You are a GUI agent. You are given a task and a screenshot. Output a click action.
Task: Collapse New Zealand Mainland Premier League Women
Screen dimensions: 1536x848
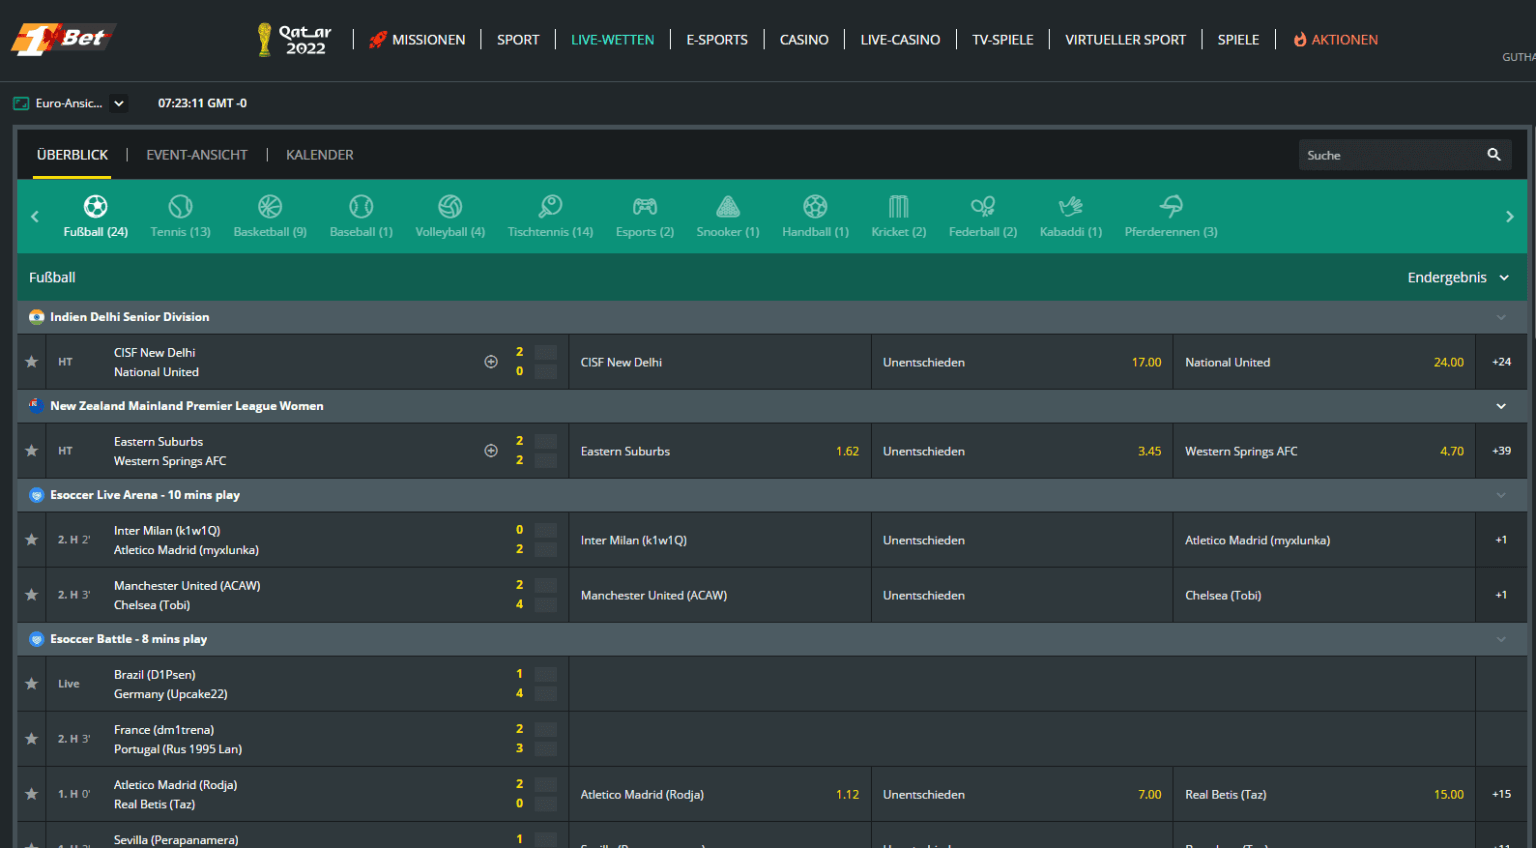coord(1501,406)
